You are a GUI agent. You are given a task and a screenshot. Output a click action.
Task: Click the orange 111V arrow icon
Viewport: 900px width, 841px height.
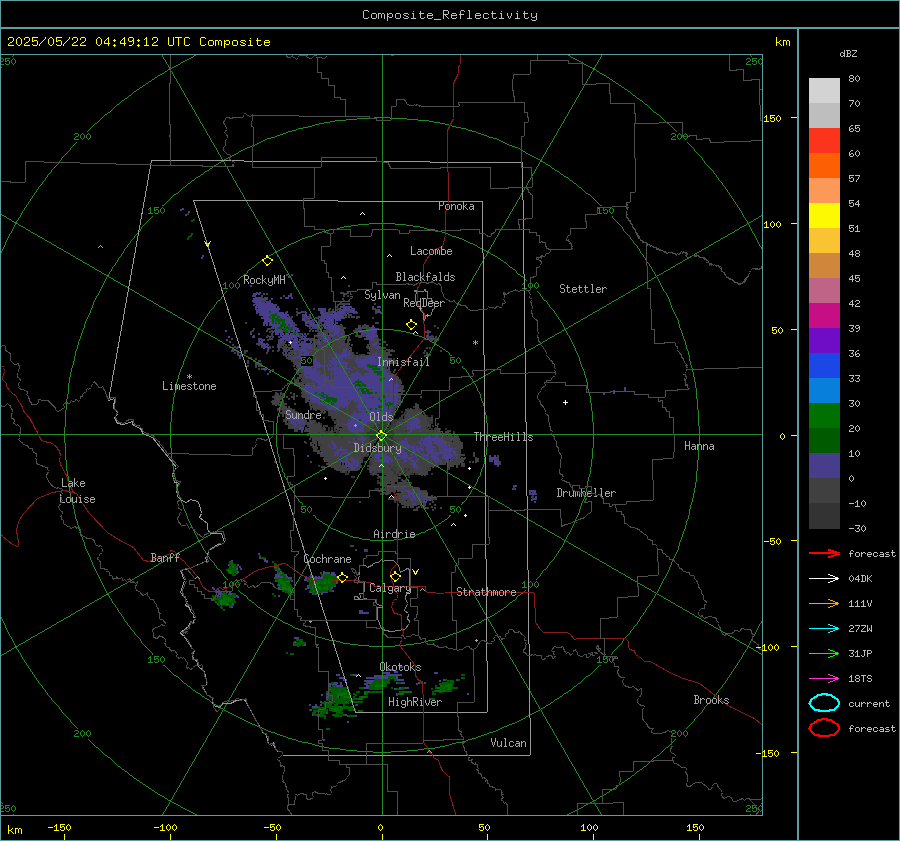(x=824, y=603)
